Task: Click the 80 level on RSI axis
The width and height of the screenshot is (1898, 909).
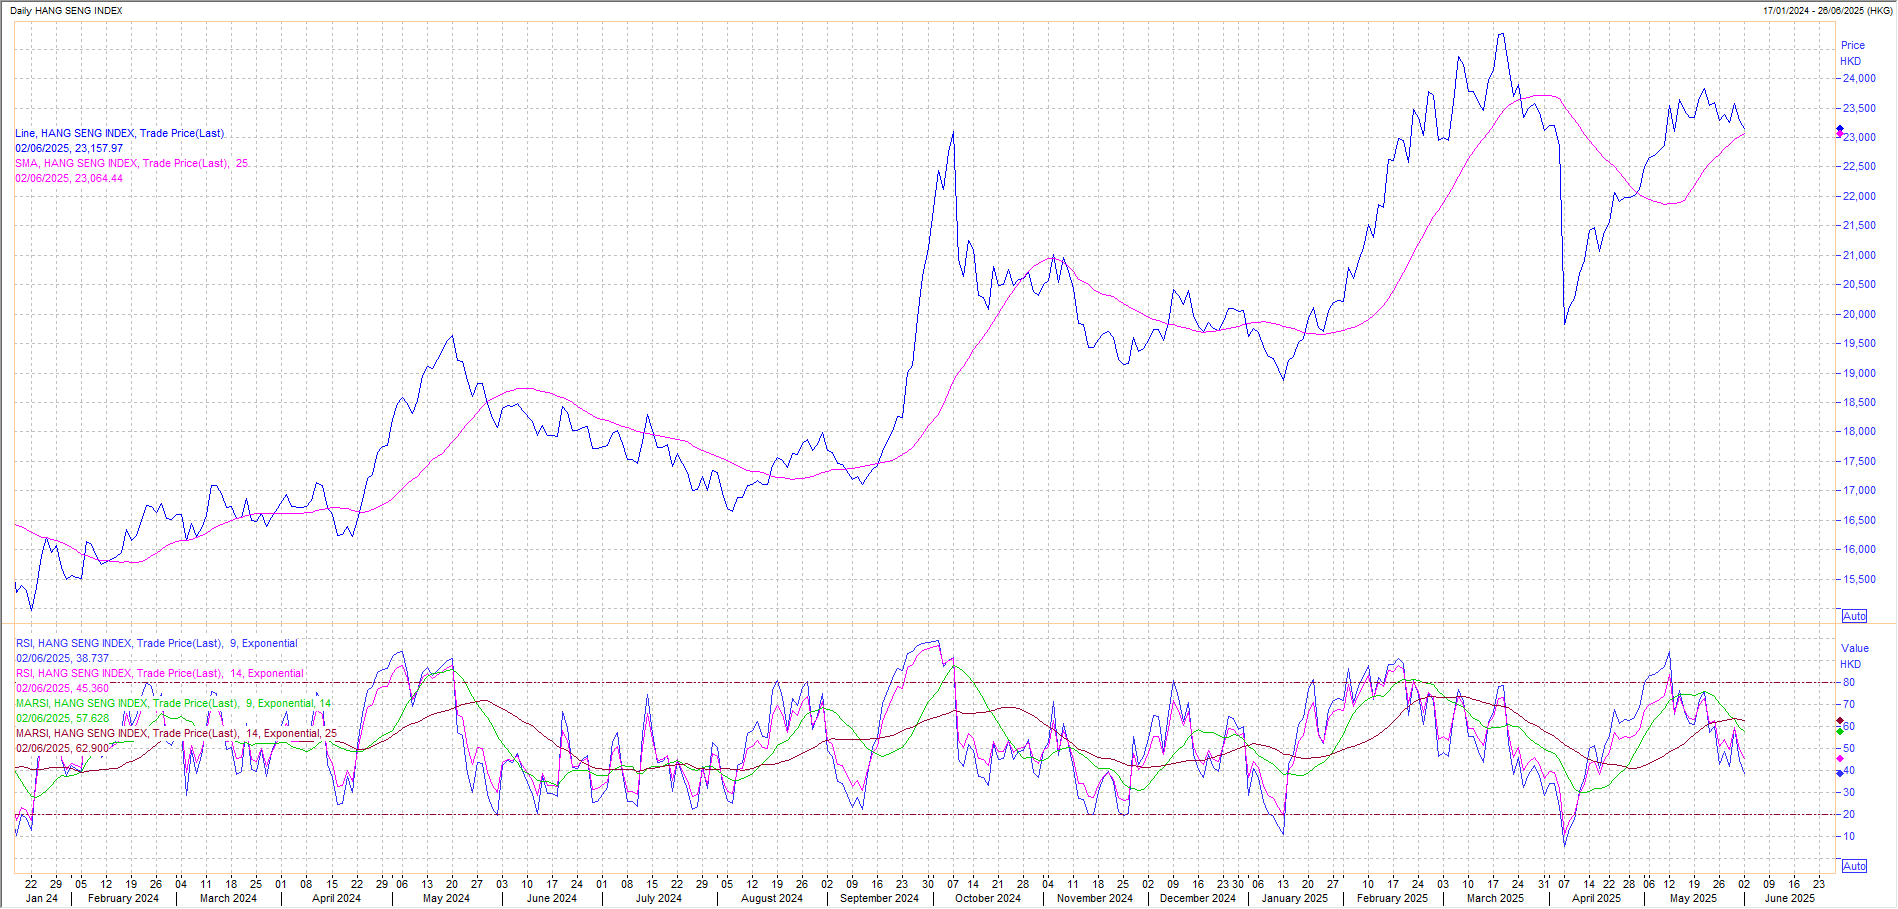Action: (1849, 682)
